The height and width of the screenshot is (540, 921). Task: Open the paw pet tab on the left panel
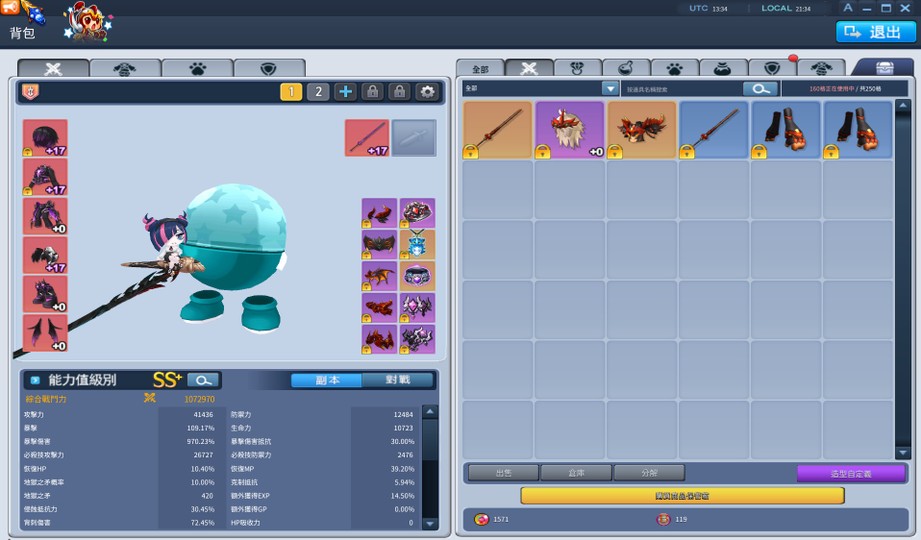[x=197, y=68]
